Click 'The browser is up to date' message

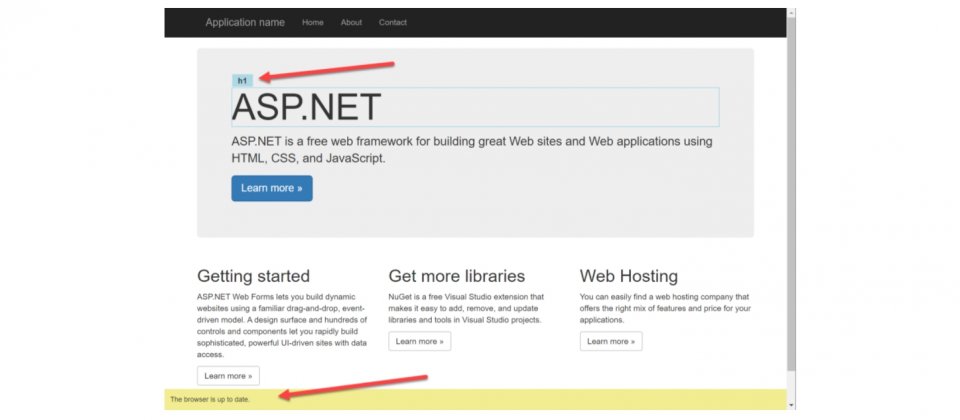(210, 399)
